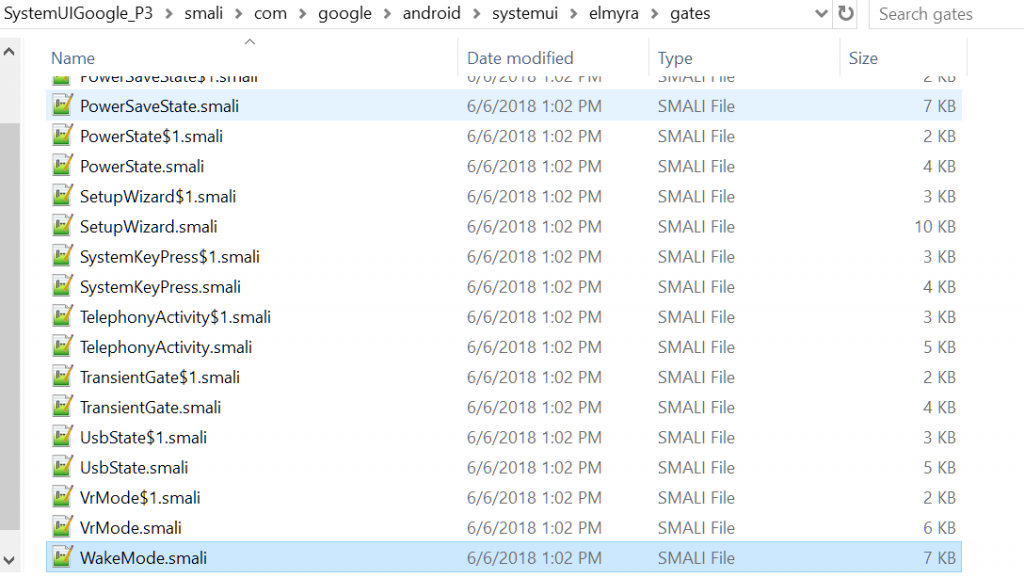1024x578 pixels.
Task: Select the TelephonyActivity.smali file icon
Action: pyautogui.click(x=62, y=347)
